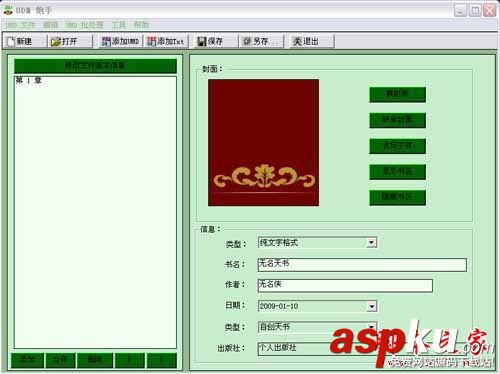Screen dimensions: 500x374
Task: Click the 新建 (New) toolbar button
Action: (24, 41)
